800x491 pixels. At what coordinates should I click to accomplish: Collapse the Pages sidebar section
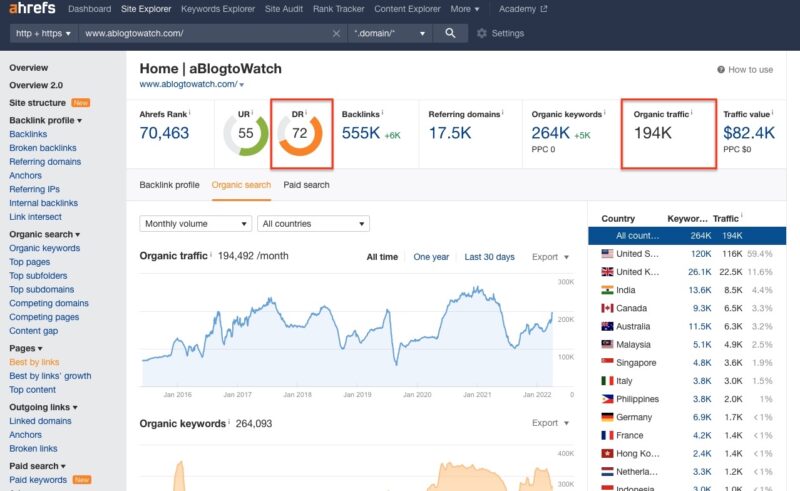tap(26, 348)
